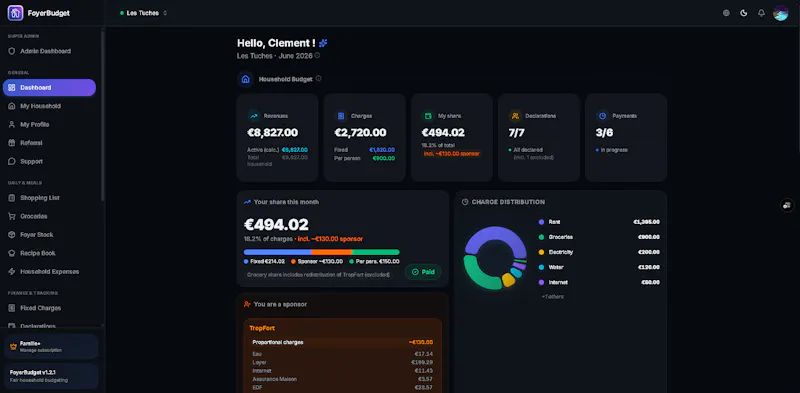800x393 pixels.
Task: Open Shopping List page
Action: 49,198
